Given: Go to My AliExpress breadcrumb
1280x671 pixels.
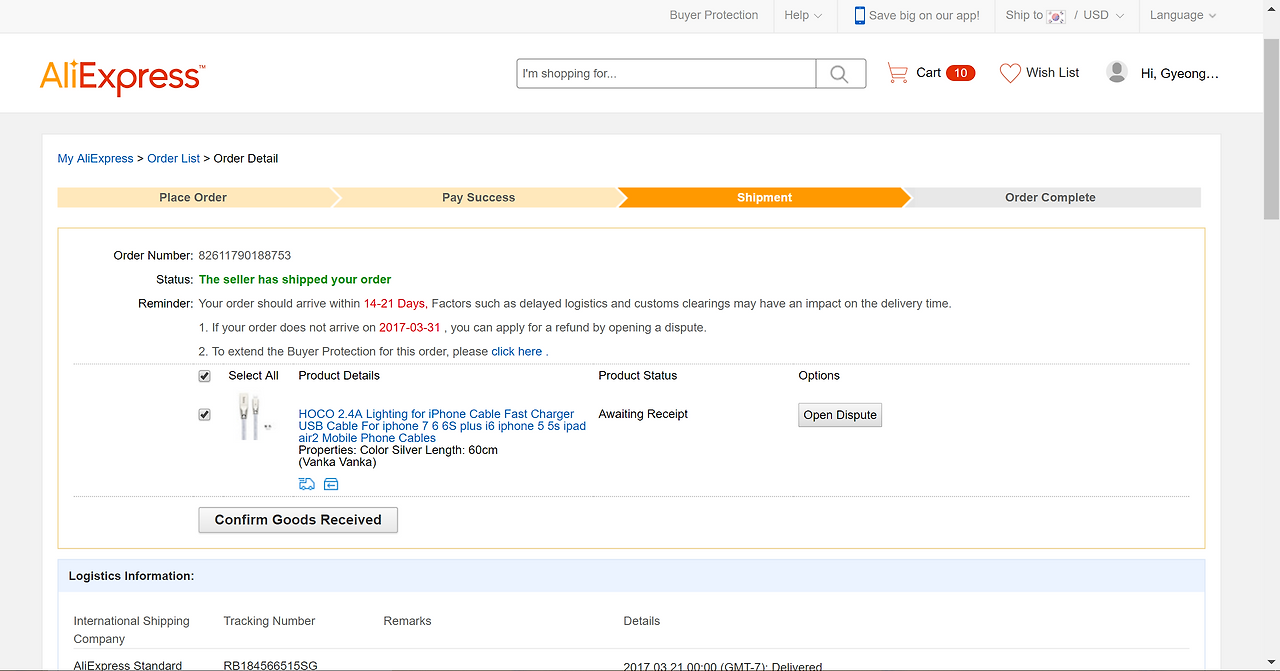Looking at the screenshot, I should coord(95,158).
